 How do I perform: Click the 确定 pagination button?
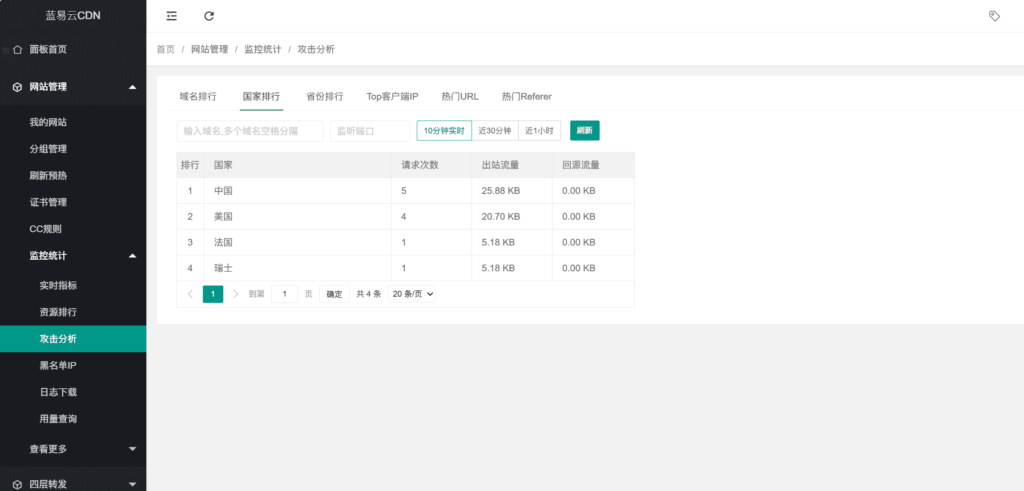click(334, 294)
